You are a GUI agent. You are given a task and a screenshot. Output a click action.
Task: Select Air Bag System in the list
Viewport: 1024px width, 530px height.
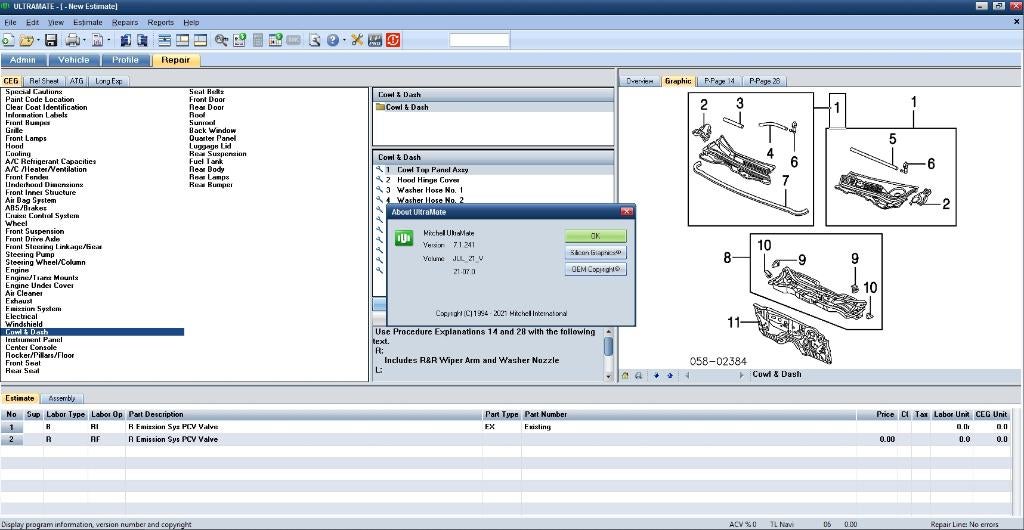point(31,200)
